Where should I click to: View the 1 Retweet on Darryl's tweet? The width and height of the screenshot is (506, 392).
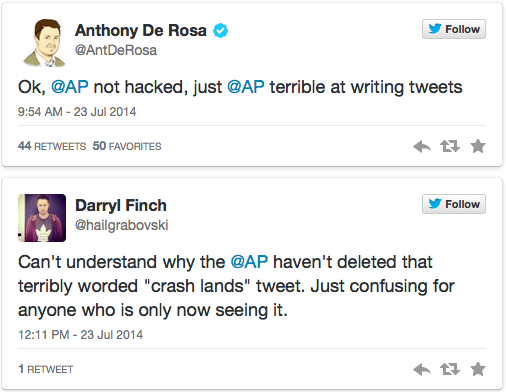(x=46, y=369)
